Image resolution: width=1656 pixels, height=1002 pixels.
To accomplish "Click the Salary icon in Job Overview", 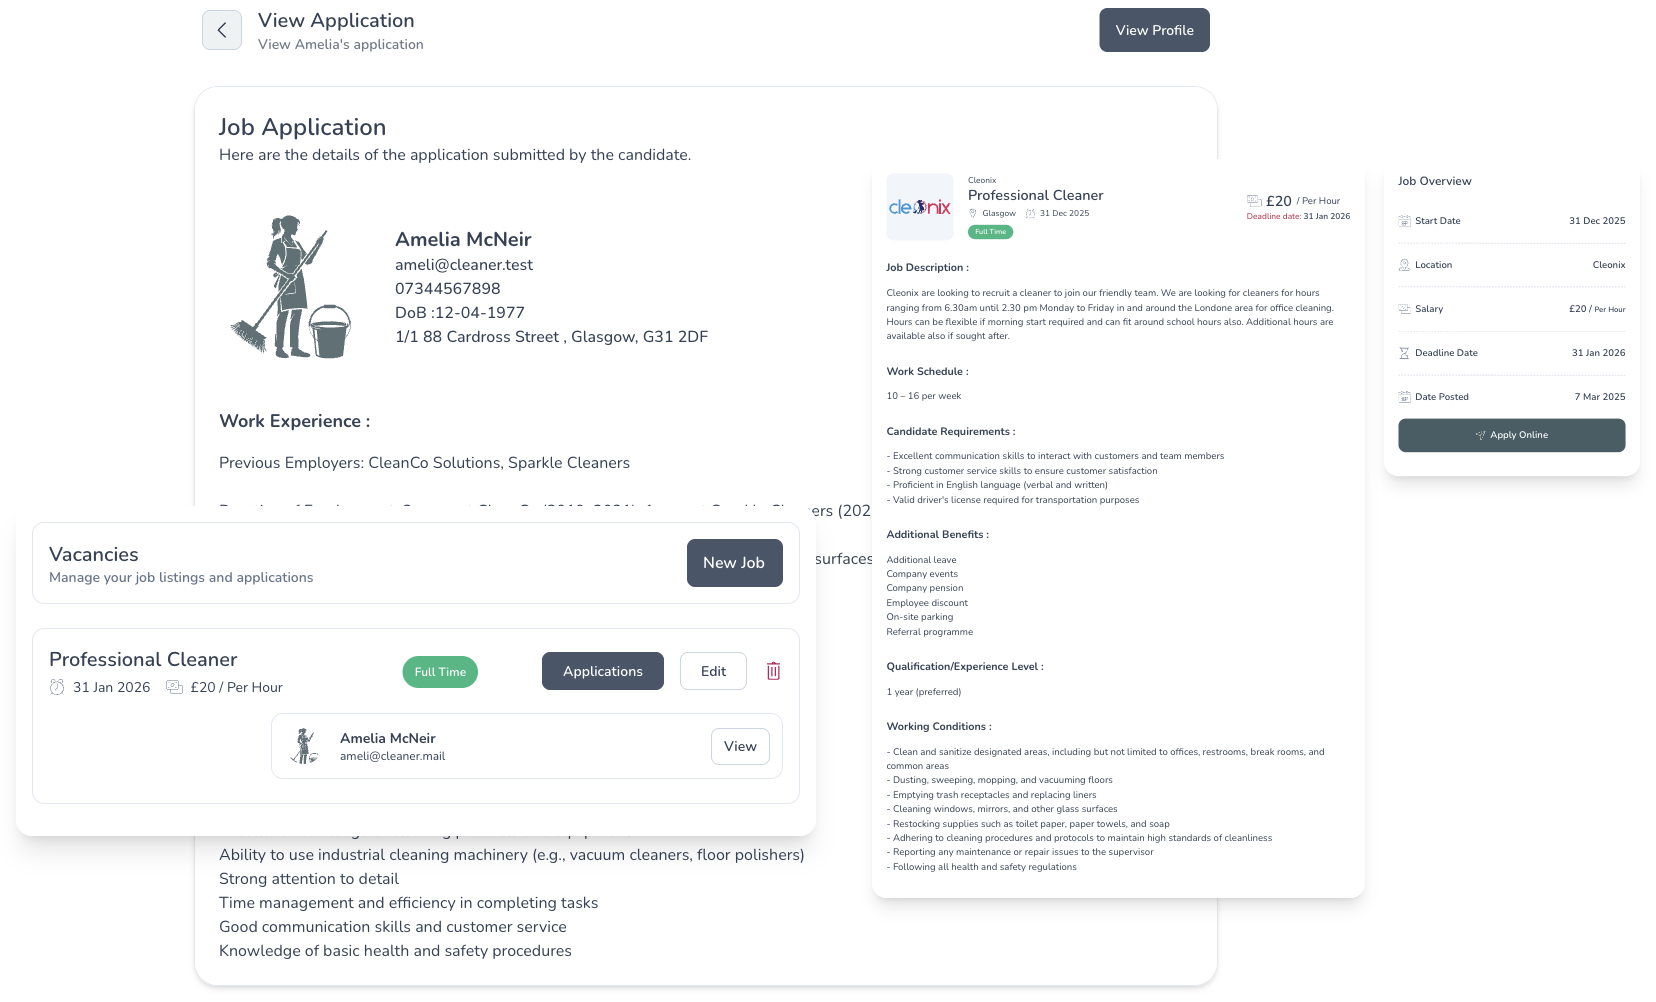I will click(x=1404, y=309).
